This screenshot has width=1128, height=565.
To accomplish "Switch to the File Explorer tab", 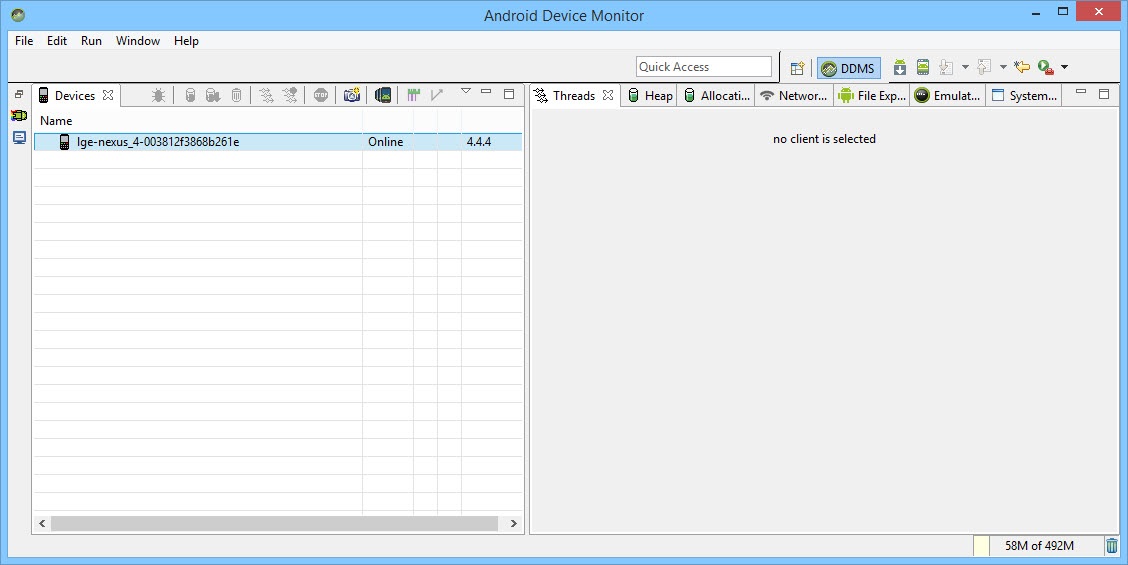I will (872, 96).
